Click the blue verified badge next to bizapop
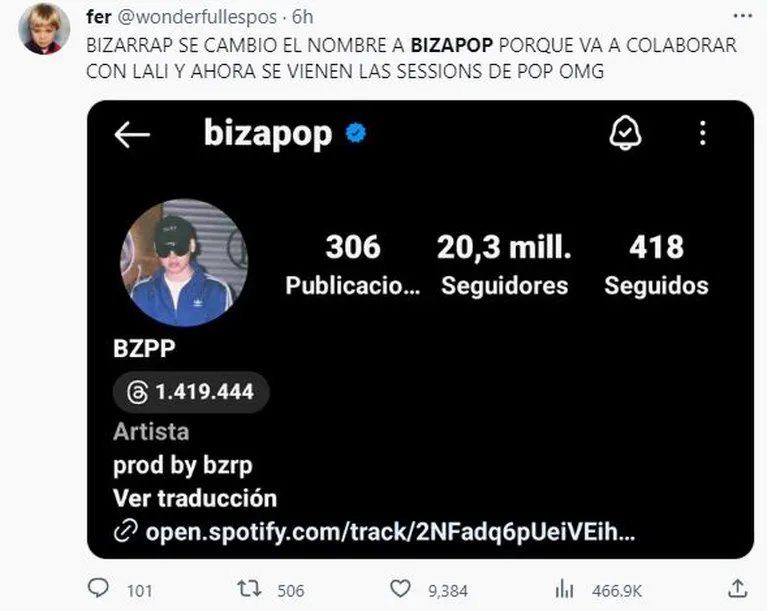767x611 pixels. pos(356,133)
